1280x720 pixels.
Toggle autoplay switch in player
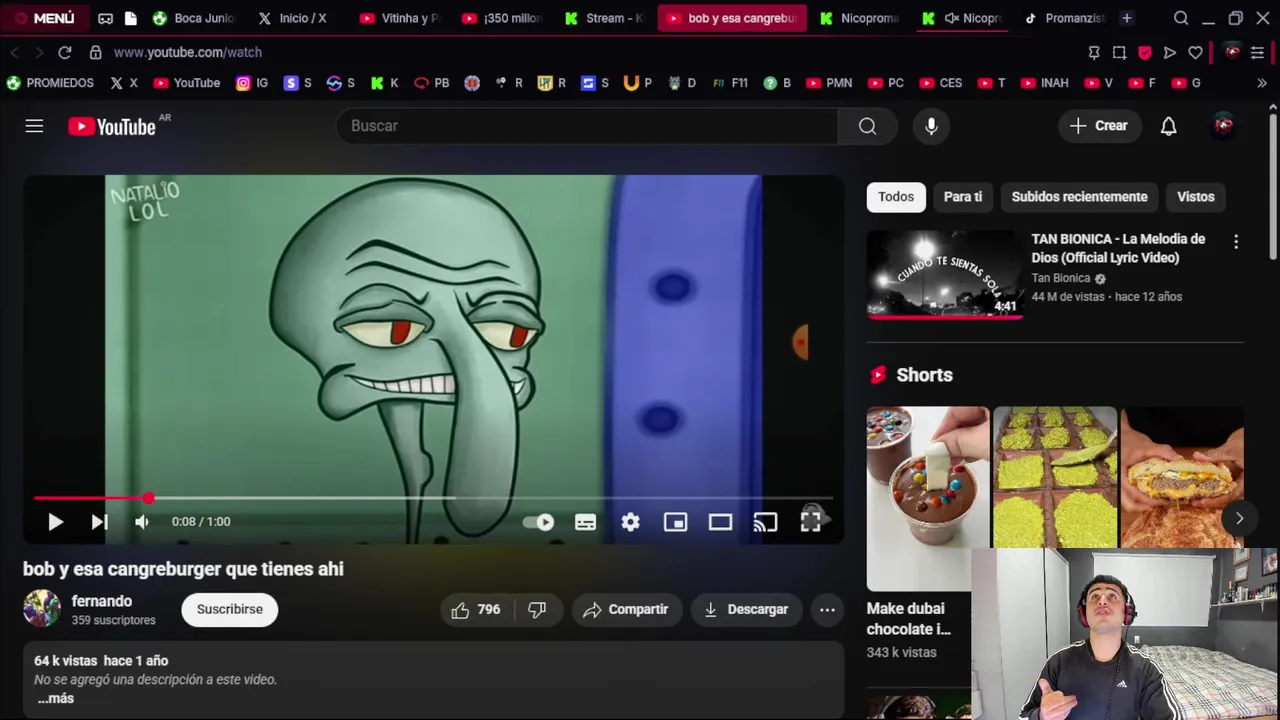click(x=539, y=522)
